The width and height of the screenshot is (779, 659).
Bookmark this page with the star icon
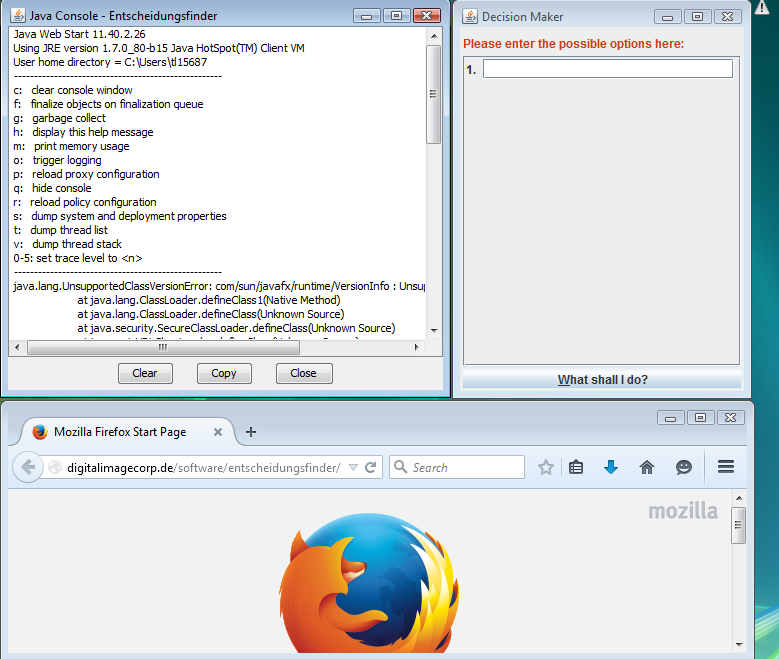coord(546,467)
